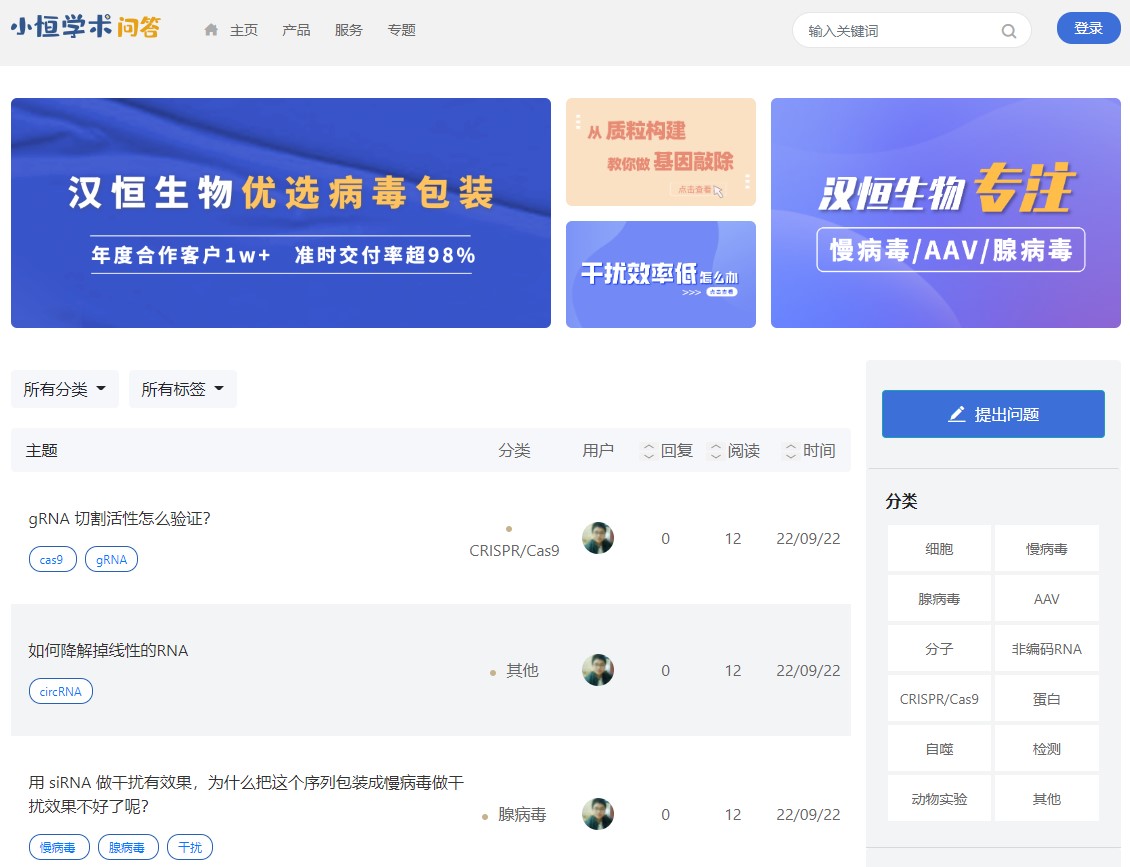Open the 所有标签 dropdown

pyautogui.click(x=182, y=389)
